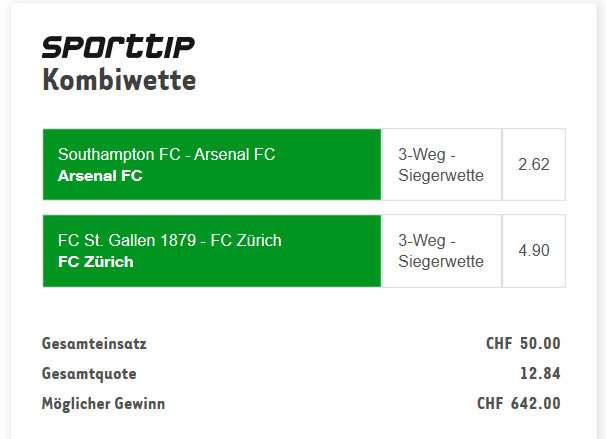Click the Möglicher Gewinn label
Viewport: 606px width, 439px height.
coord(103,403)
